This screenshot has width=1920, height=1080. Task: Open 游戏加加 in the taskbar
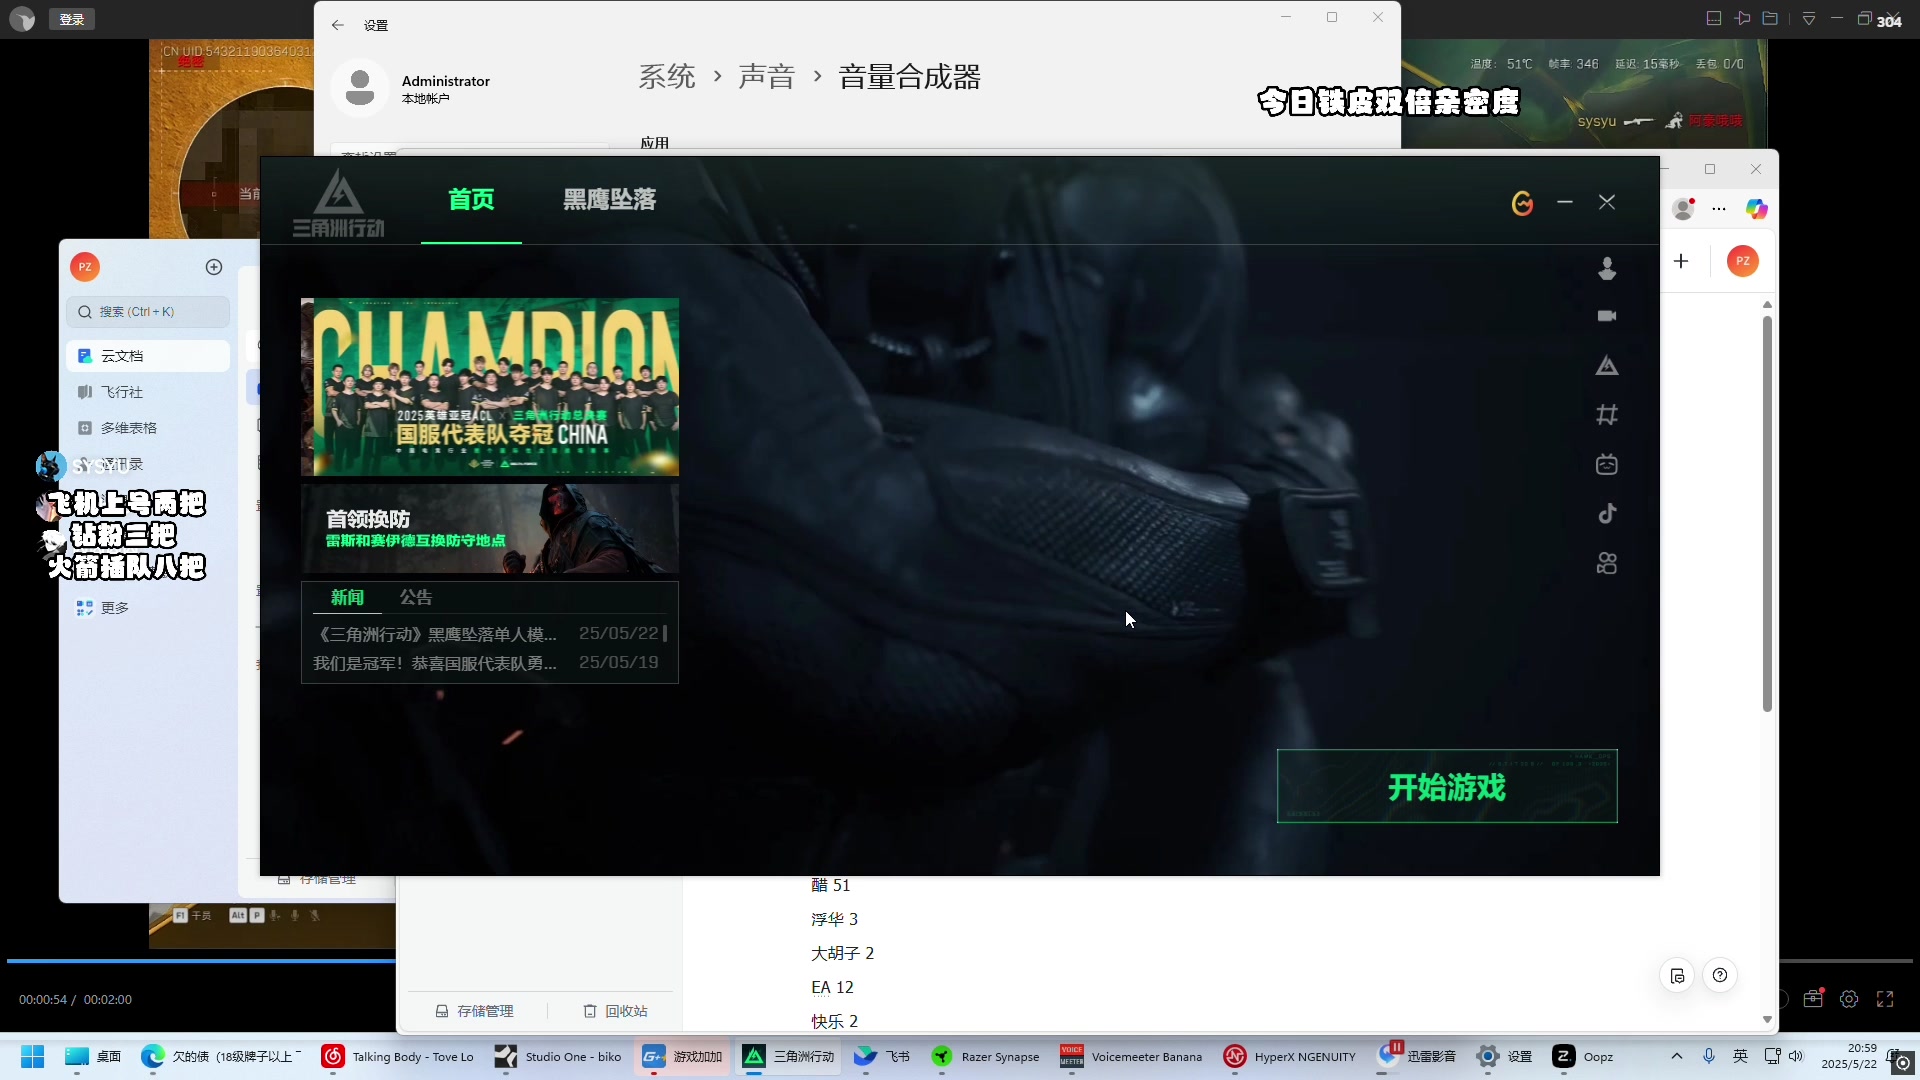click(x=683, y=1057)
